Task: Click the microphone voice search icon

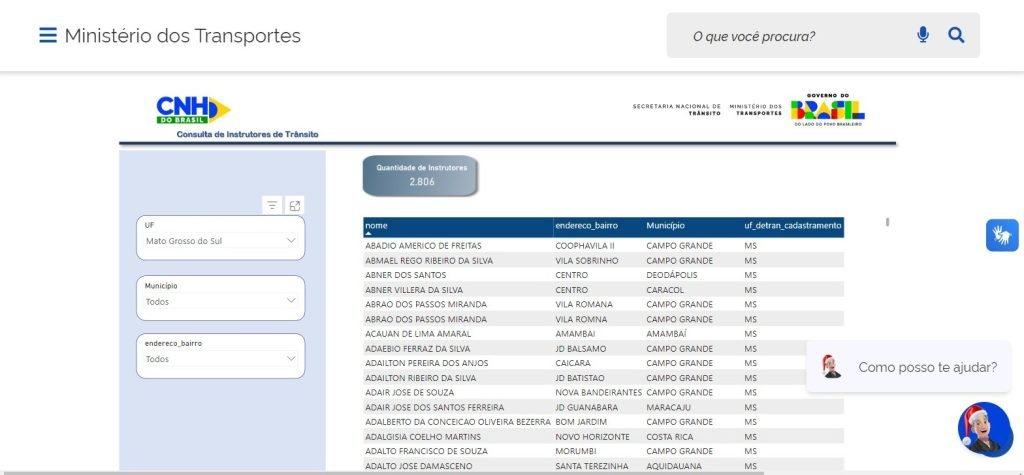Action: point(922,36)
